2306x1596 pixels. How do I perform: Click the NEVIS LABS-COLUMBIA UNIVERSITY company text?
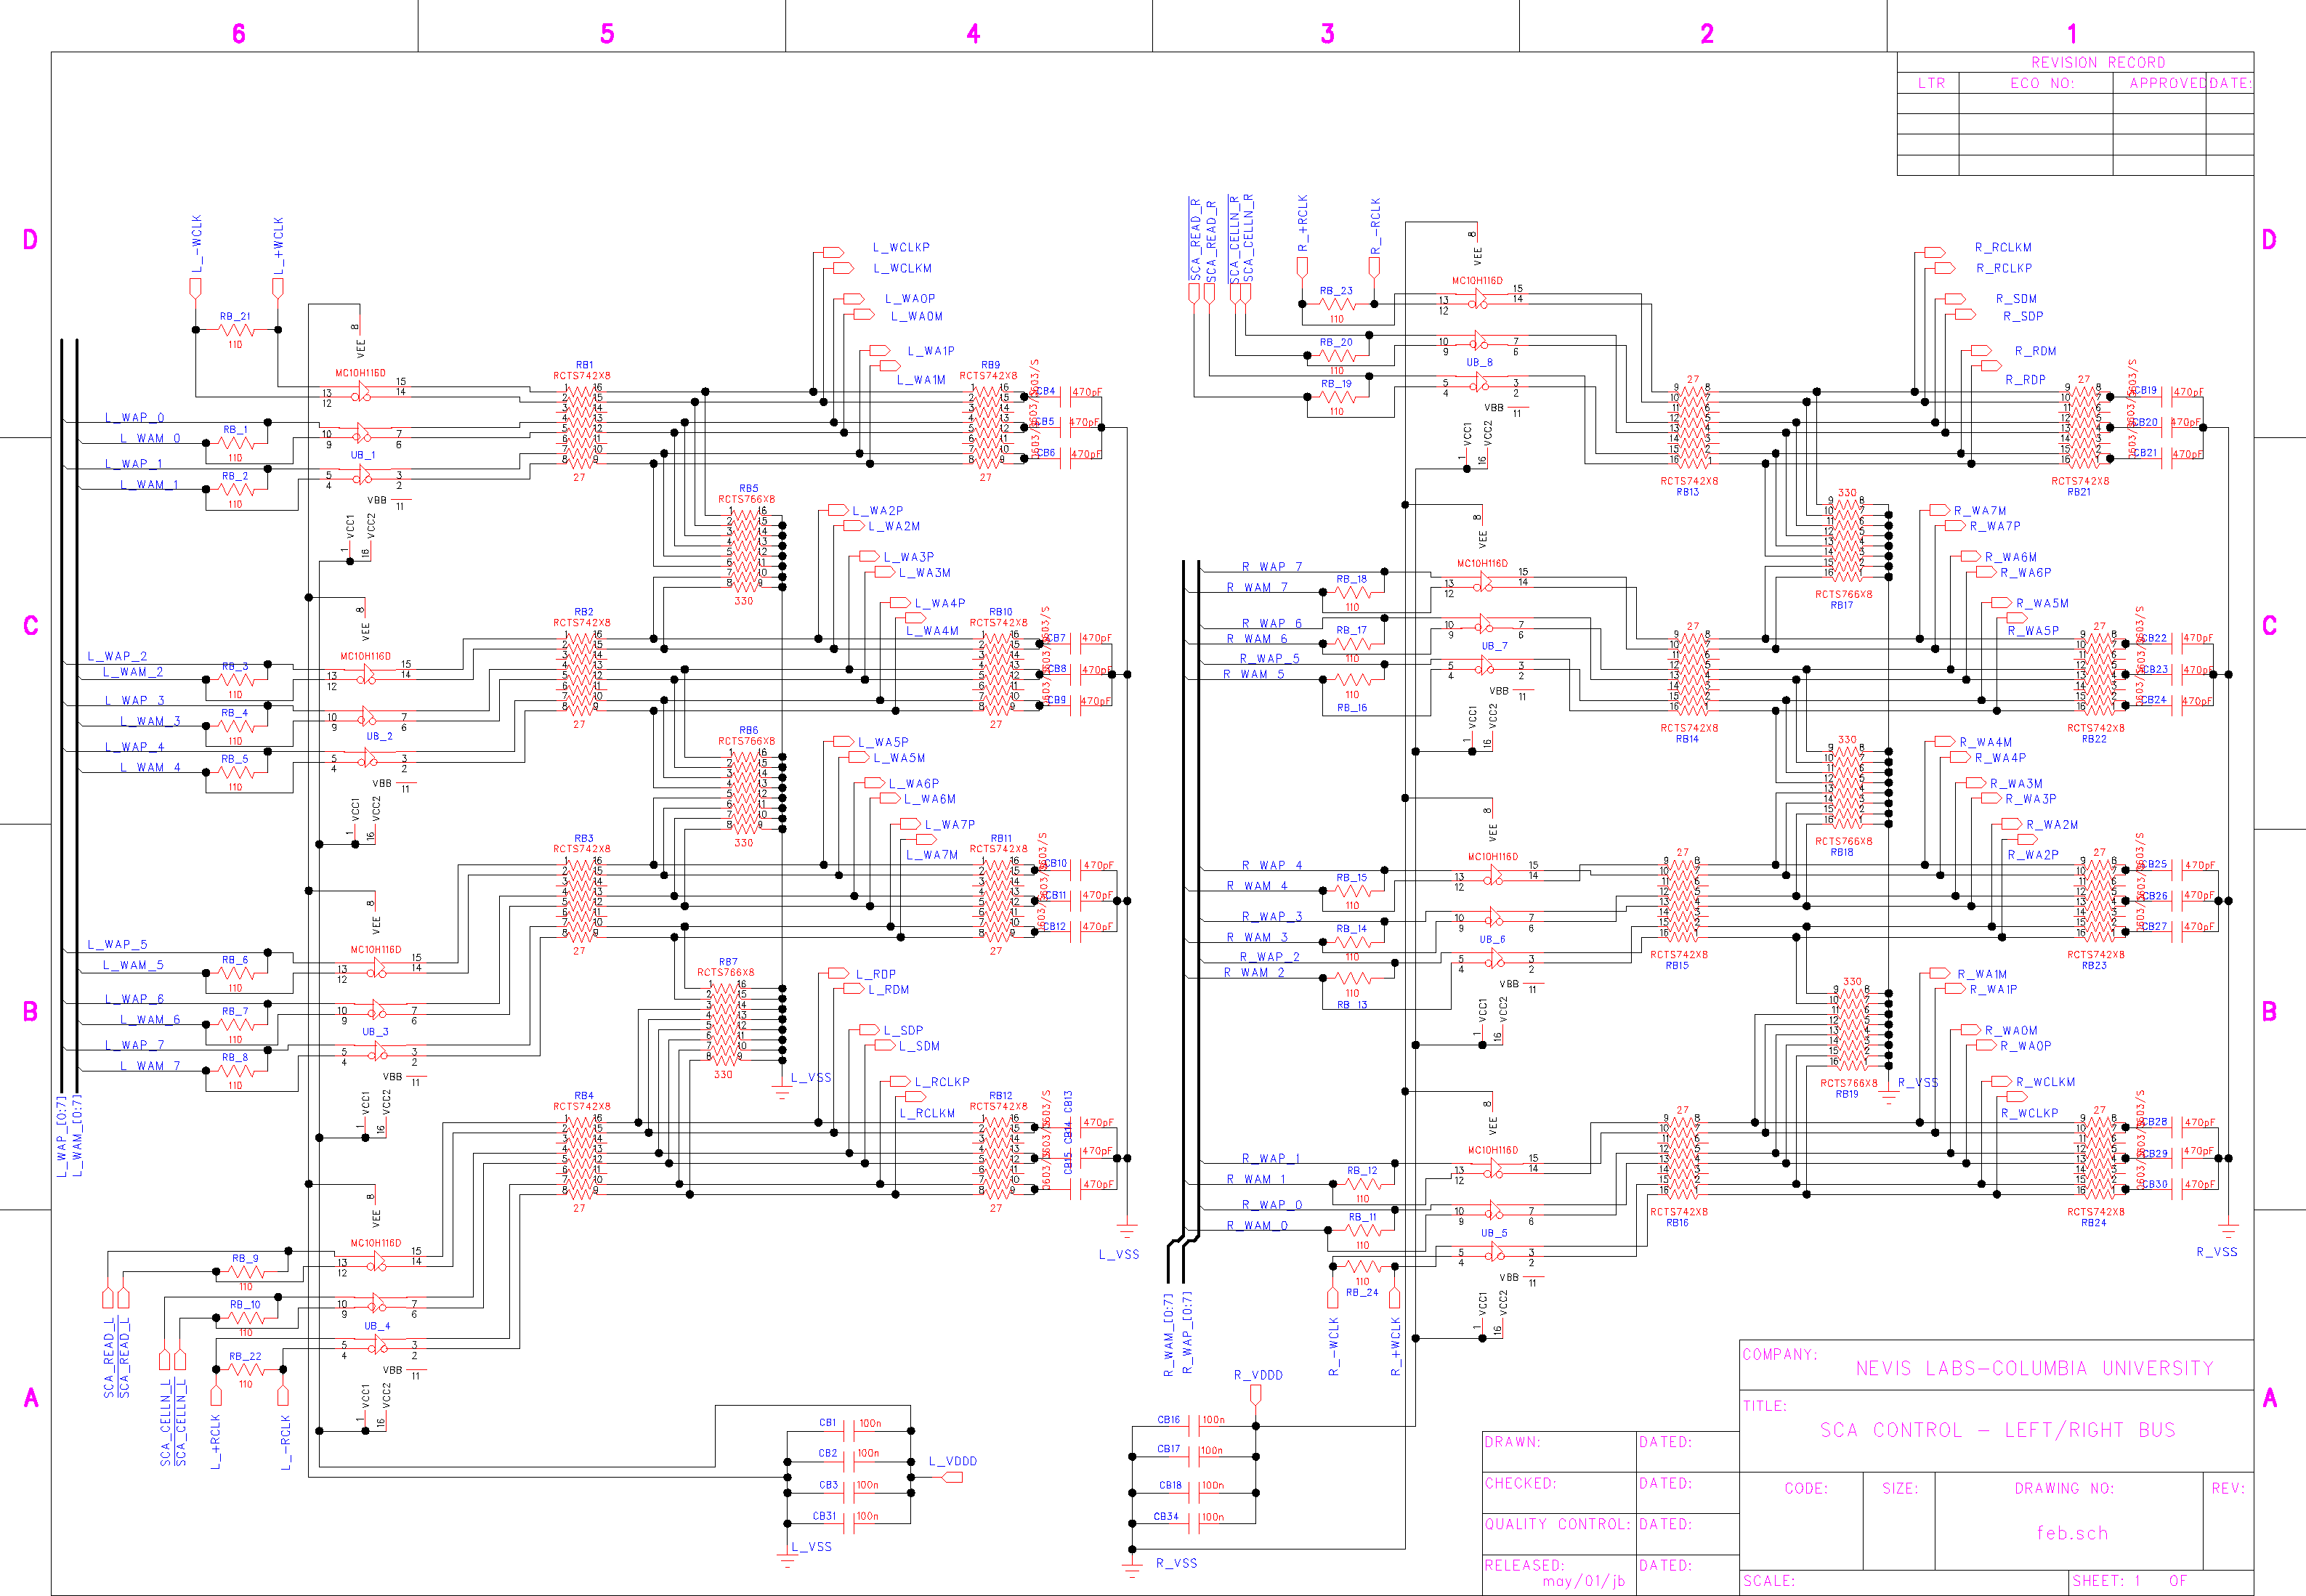[2034, 1368]
